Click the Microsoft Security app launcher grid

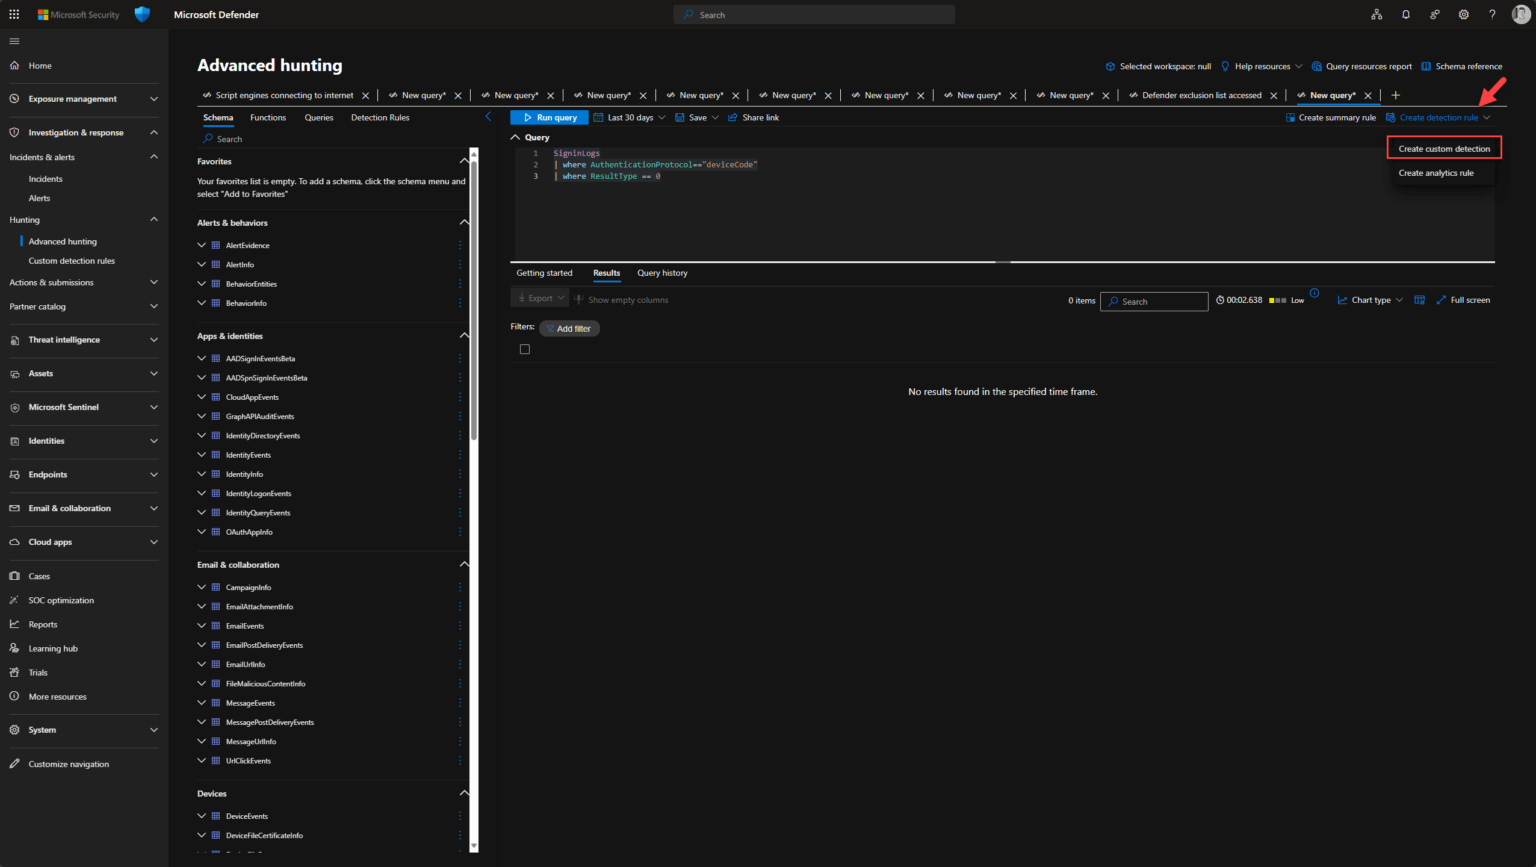point(13,14)
